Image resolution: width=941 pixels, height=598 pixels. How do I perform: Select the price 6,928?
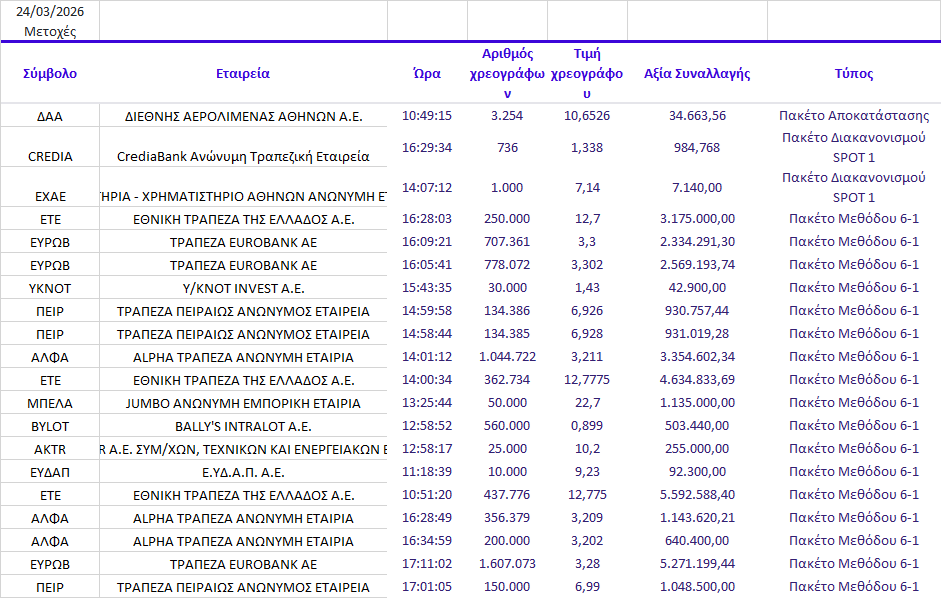tap(587, 334)
